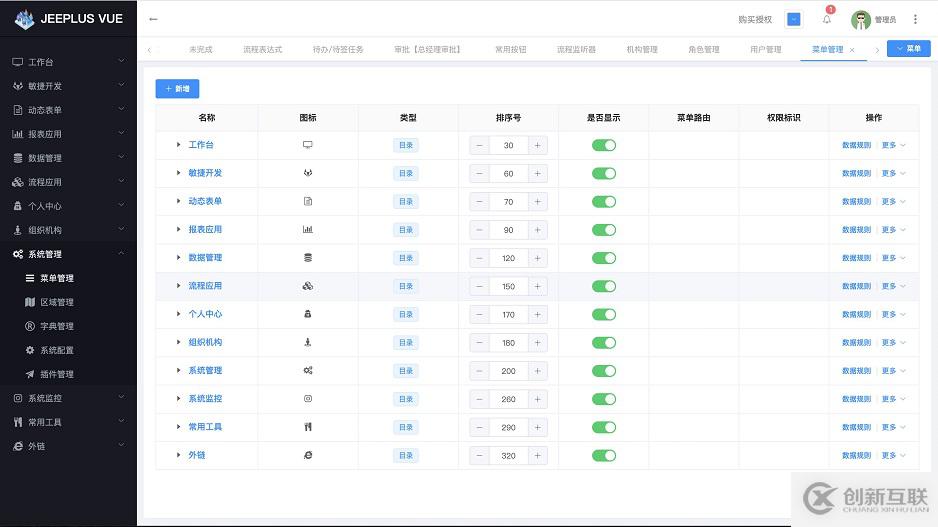Screen dimensions: 938x527
Task: Increase sort number for 个人中心 row
Action: [538, 315]
